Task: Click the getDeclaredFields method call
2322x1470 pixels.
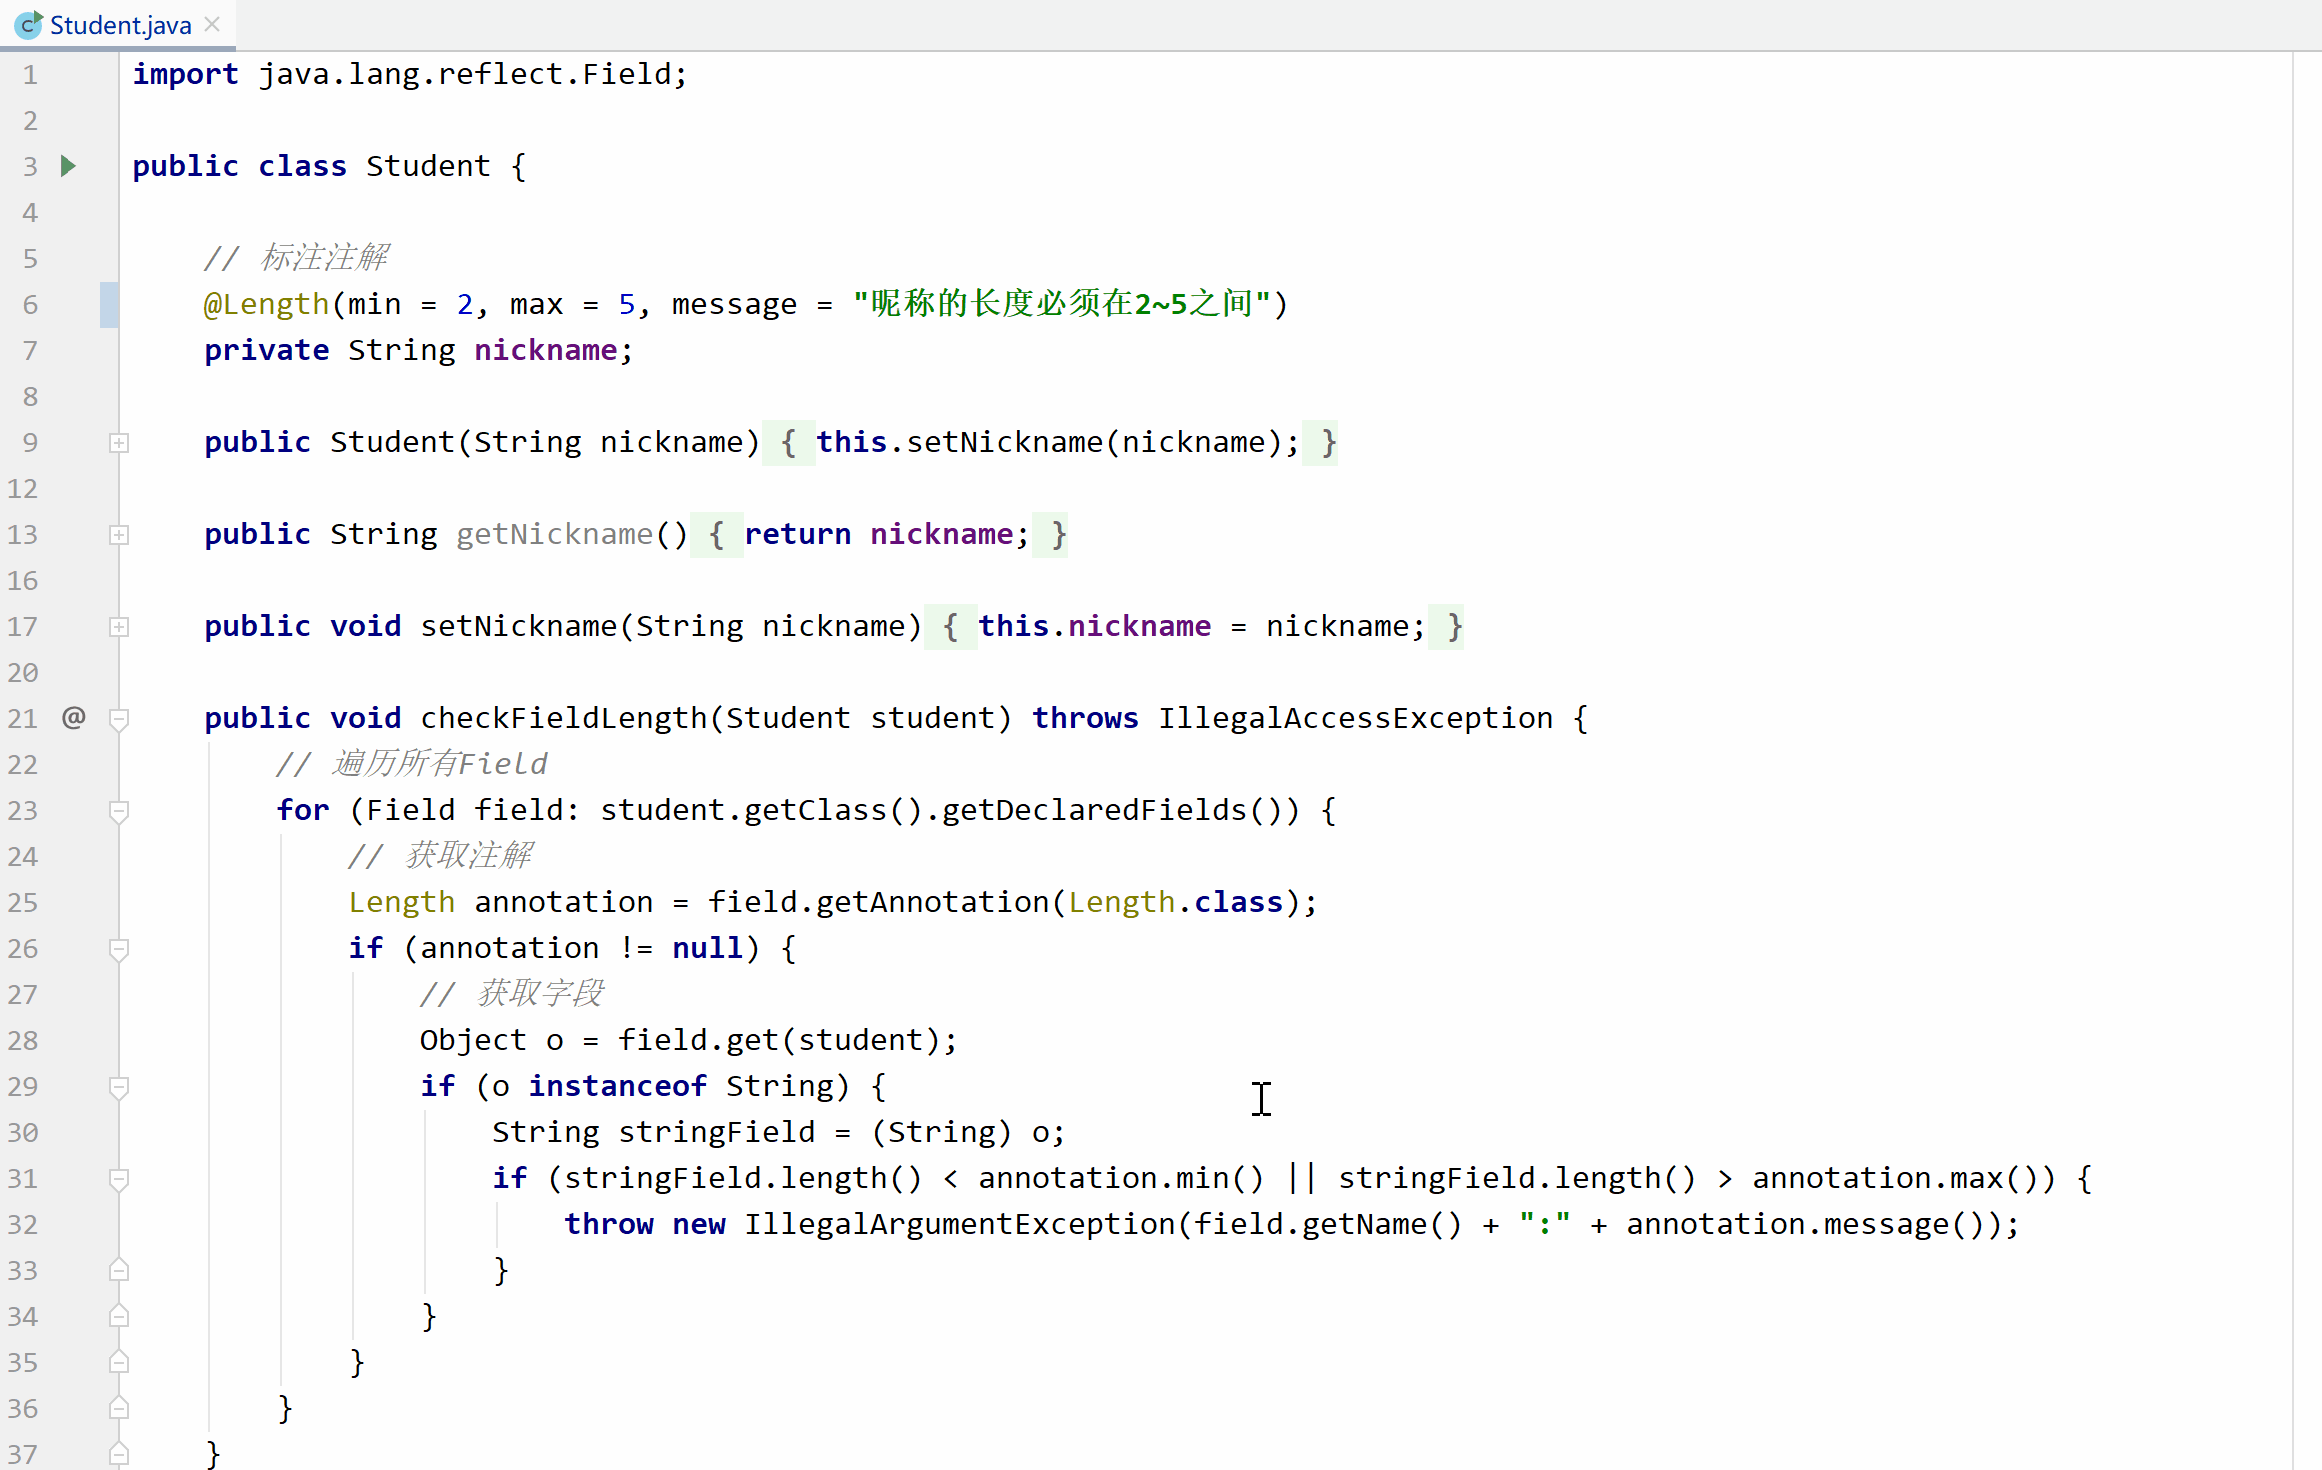Action: 1094,810
